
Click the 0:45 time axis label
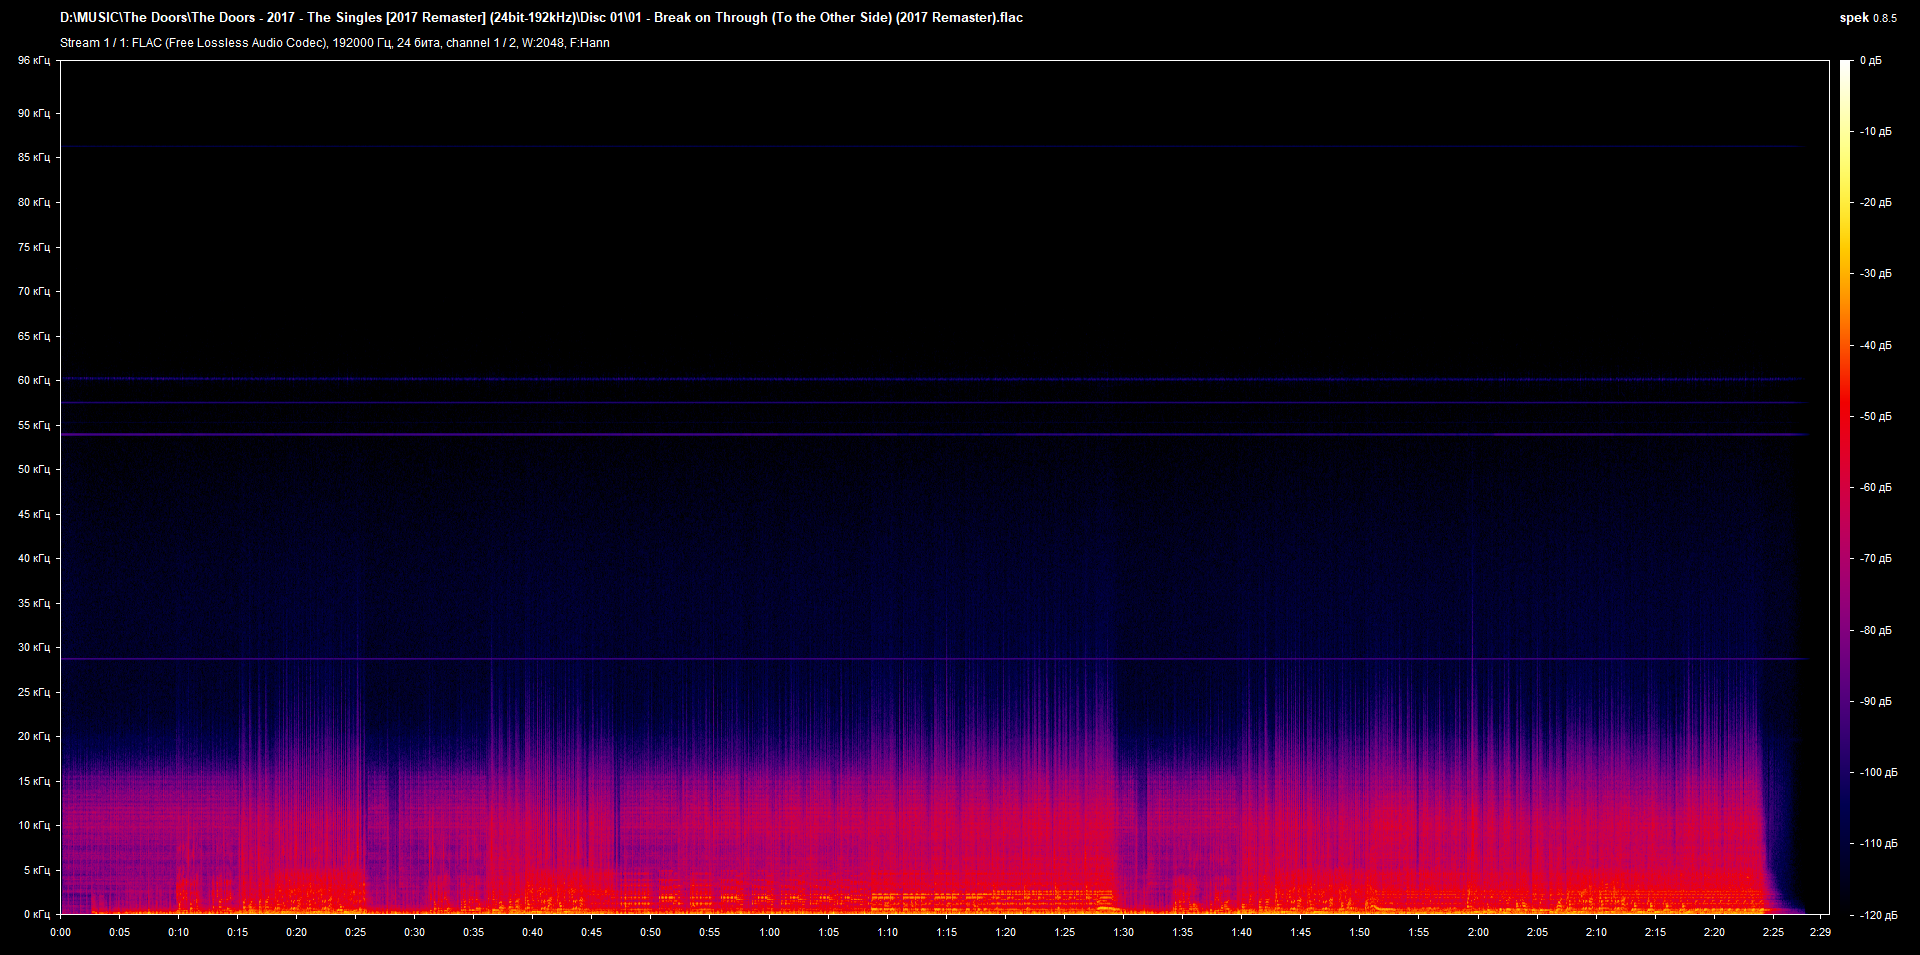[592, 932]
